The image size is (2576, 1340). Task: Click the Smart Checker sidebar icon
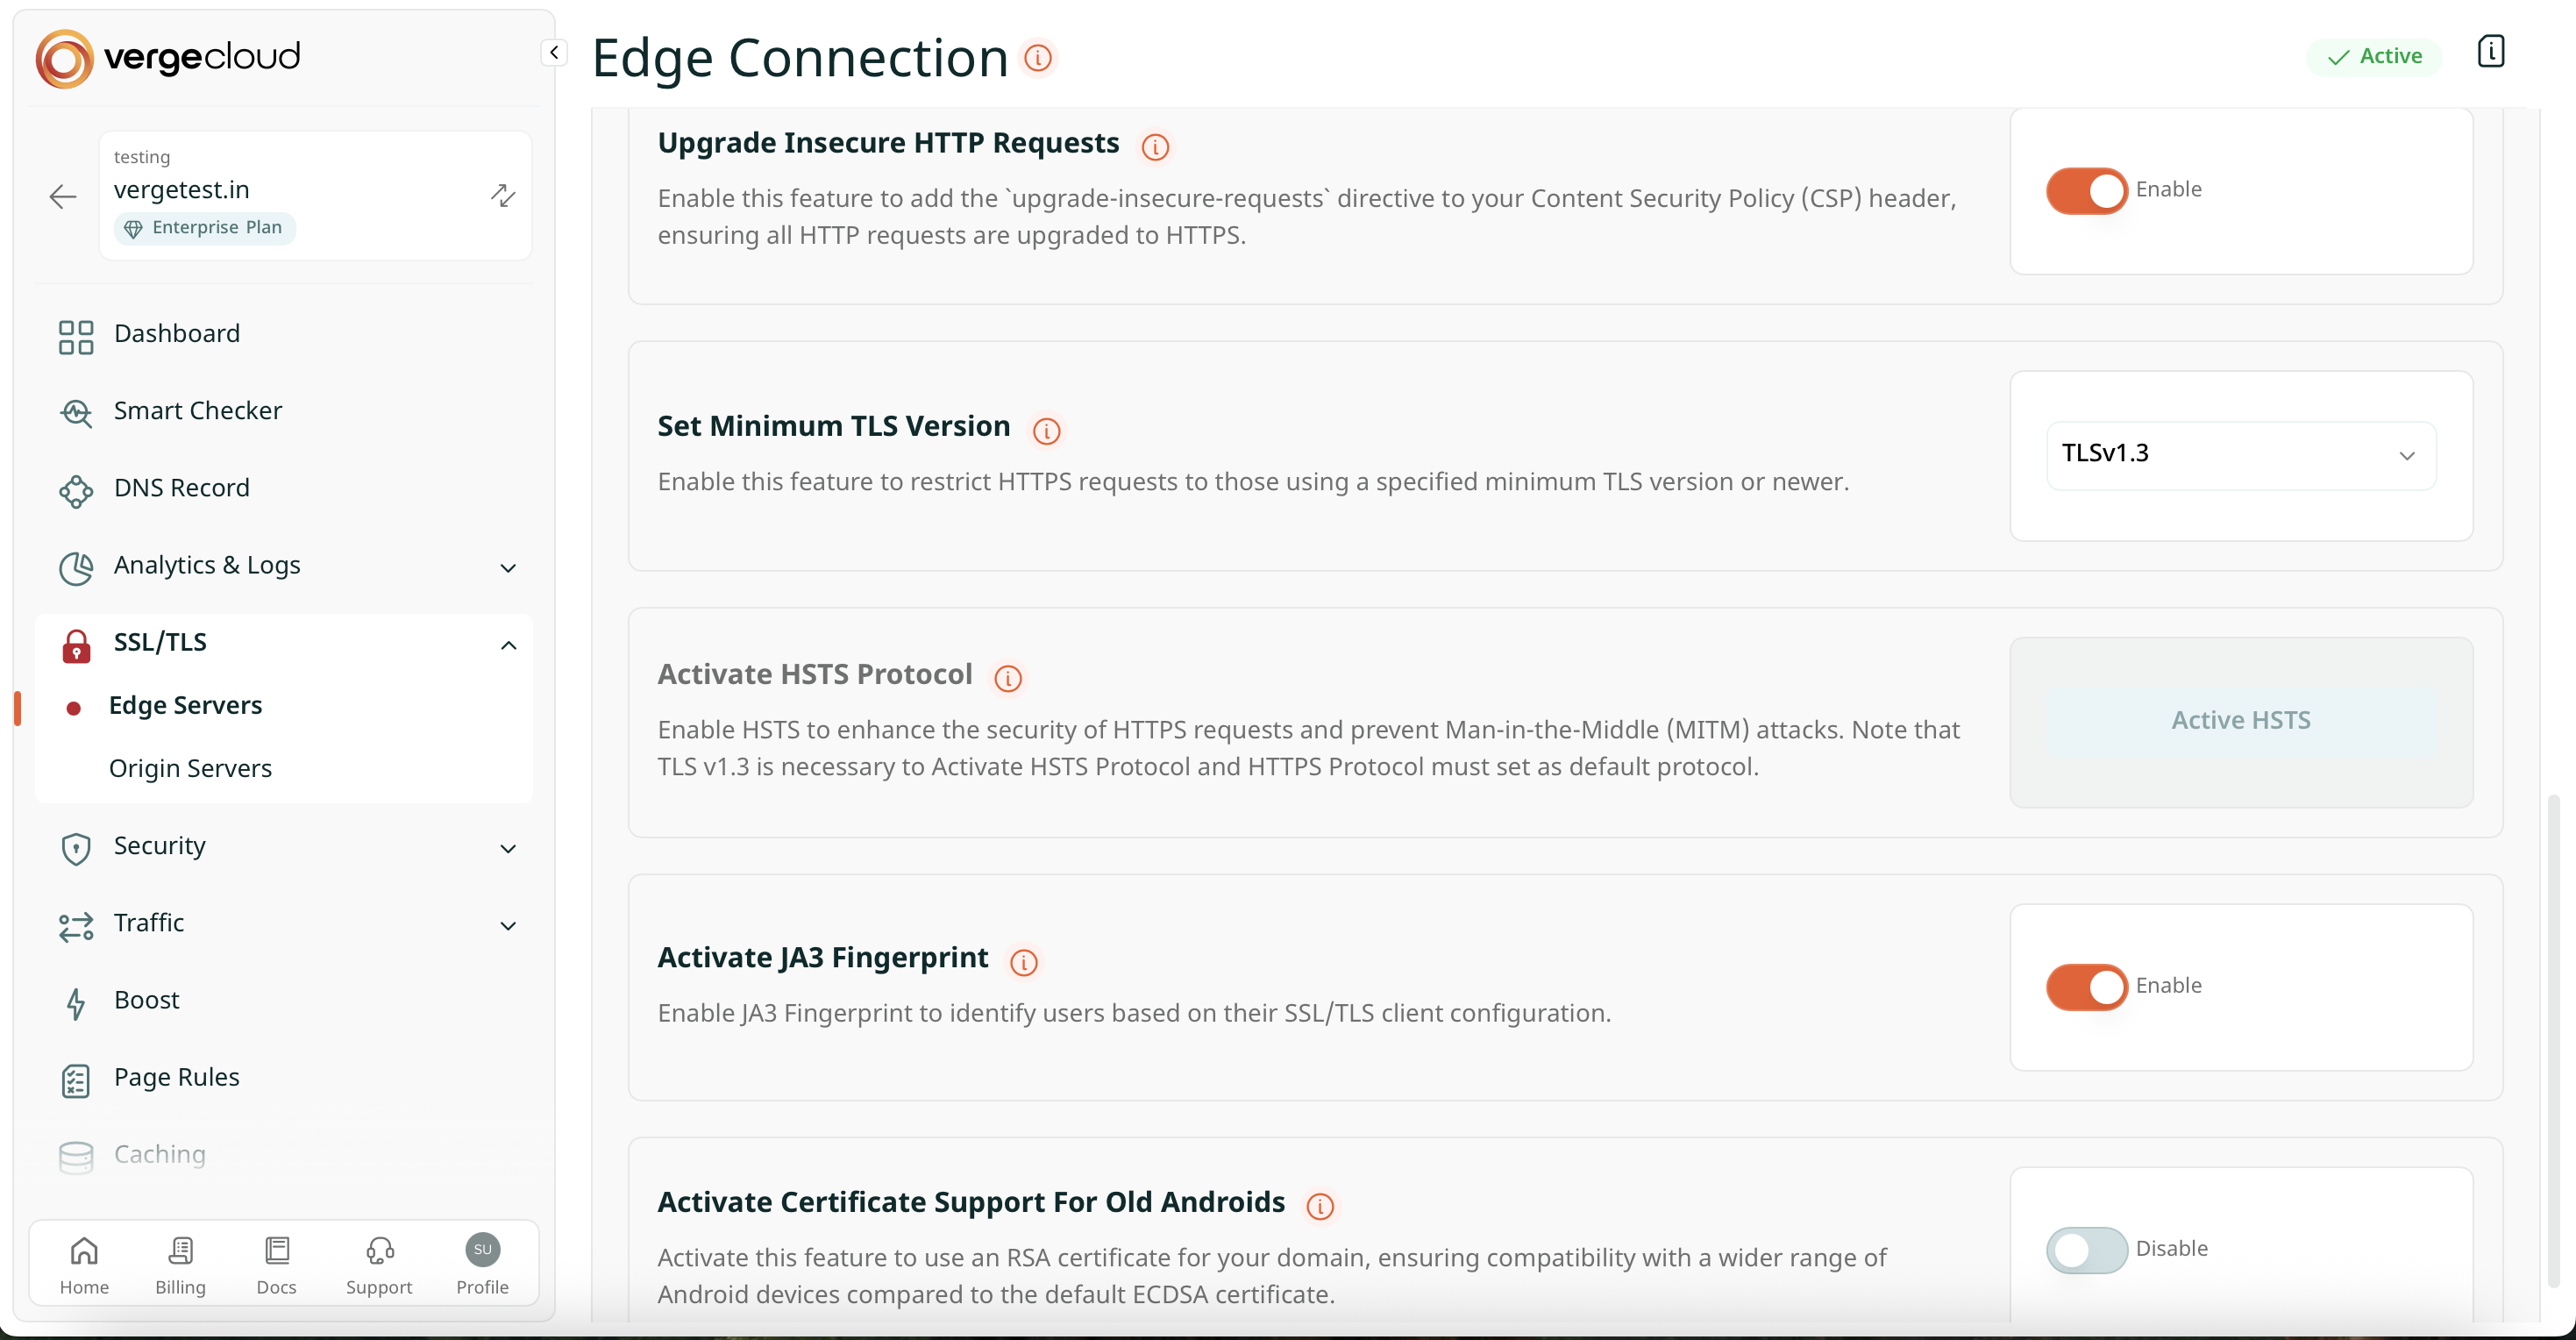point(75,412)
